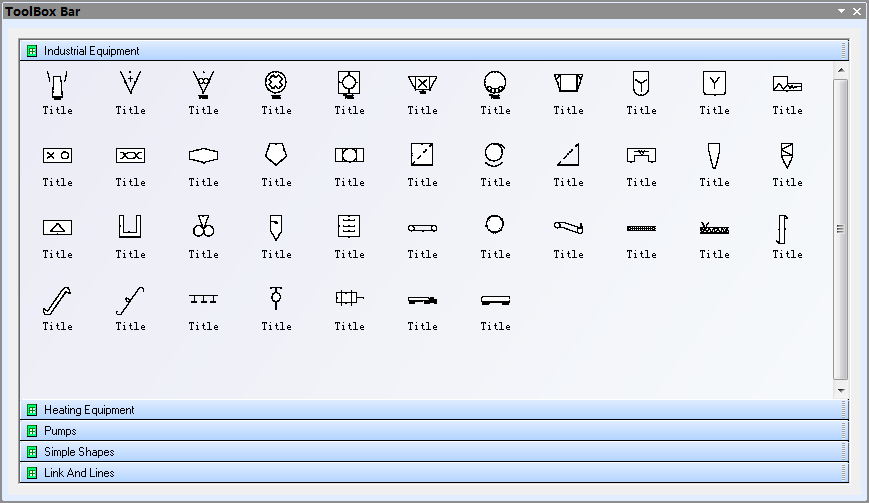Click the scrollbar up arrow

click(840, 70)
